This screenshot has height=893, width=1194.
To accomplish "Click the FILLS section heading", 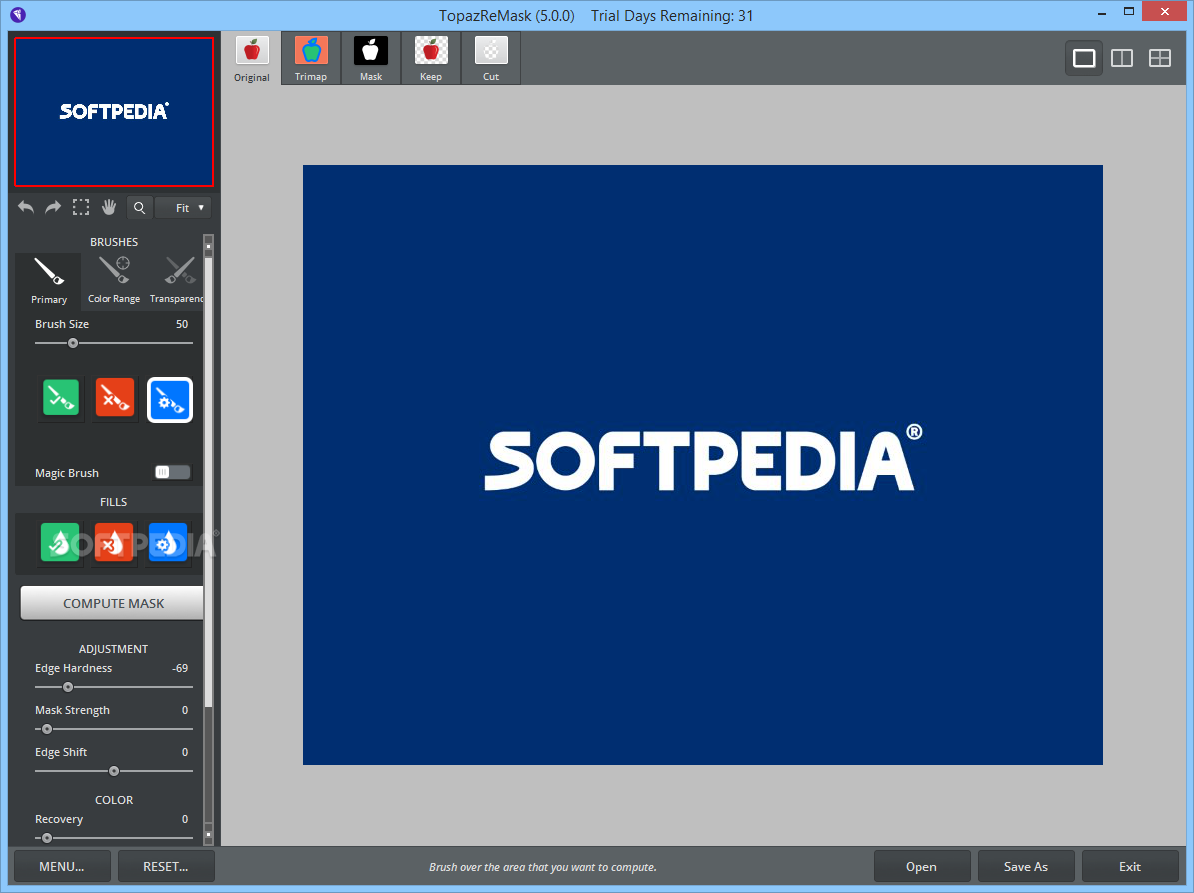I will (113, 502).
